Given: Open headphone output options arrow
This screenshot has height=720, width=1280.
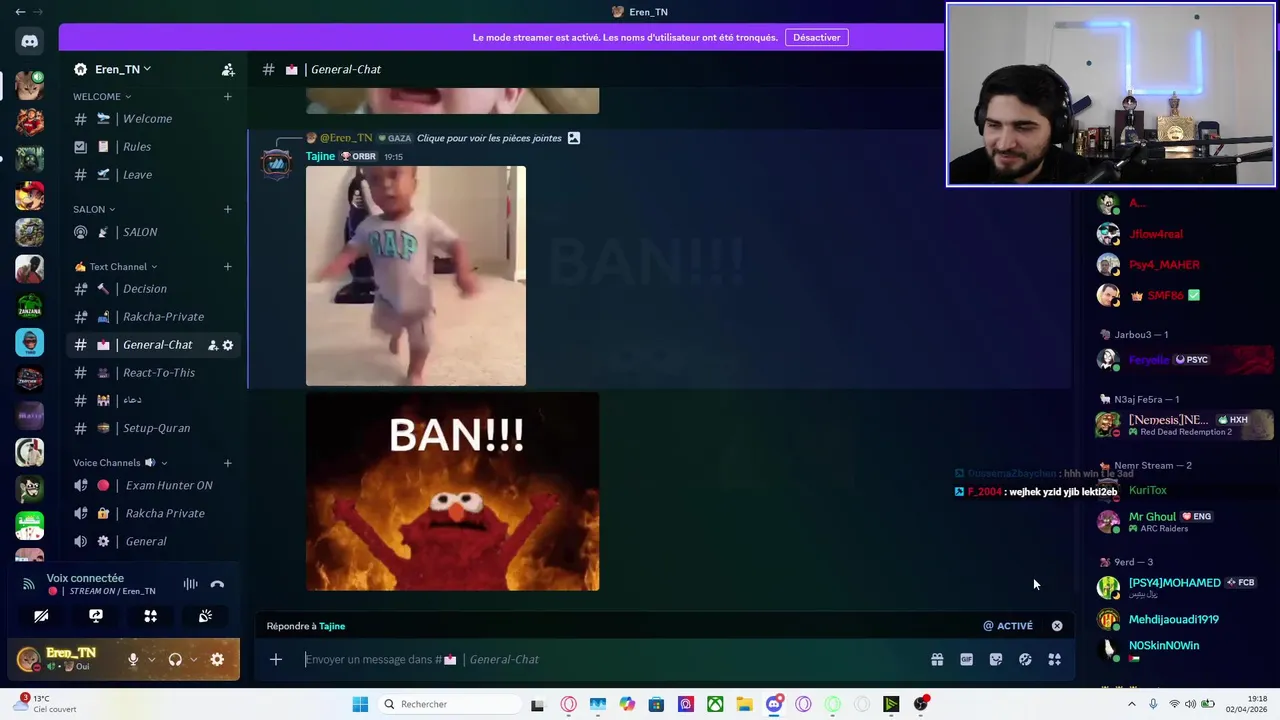Looking at the screenshot, I should [193, 659].
